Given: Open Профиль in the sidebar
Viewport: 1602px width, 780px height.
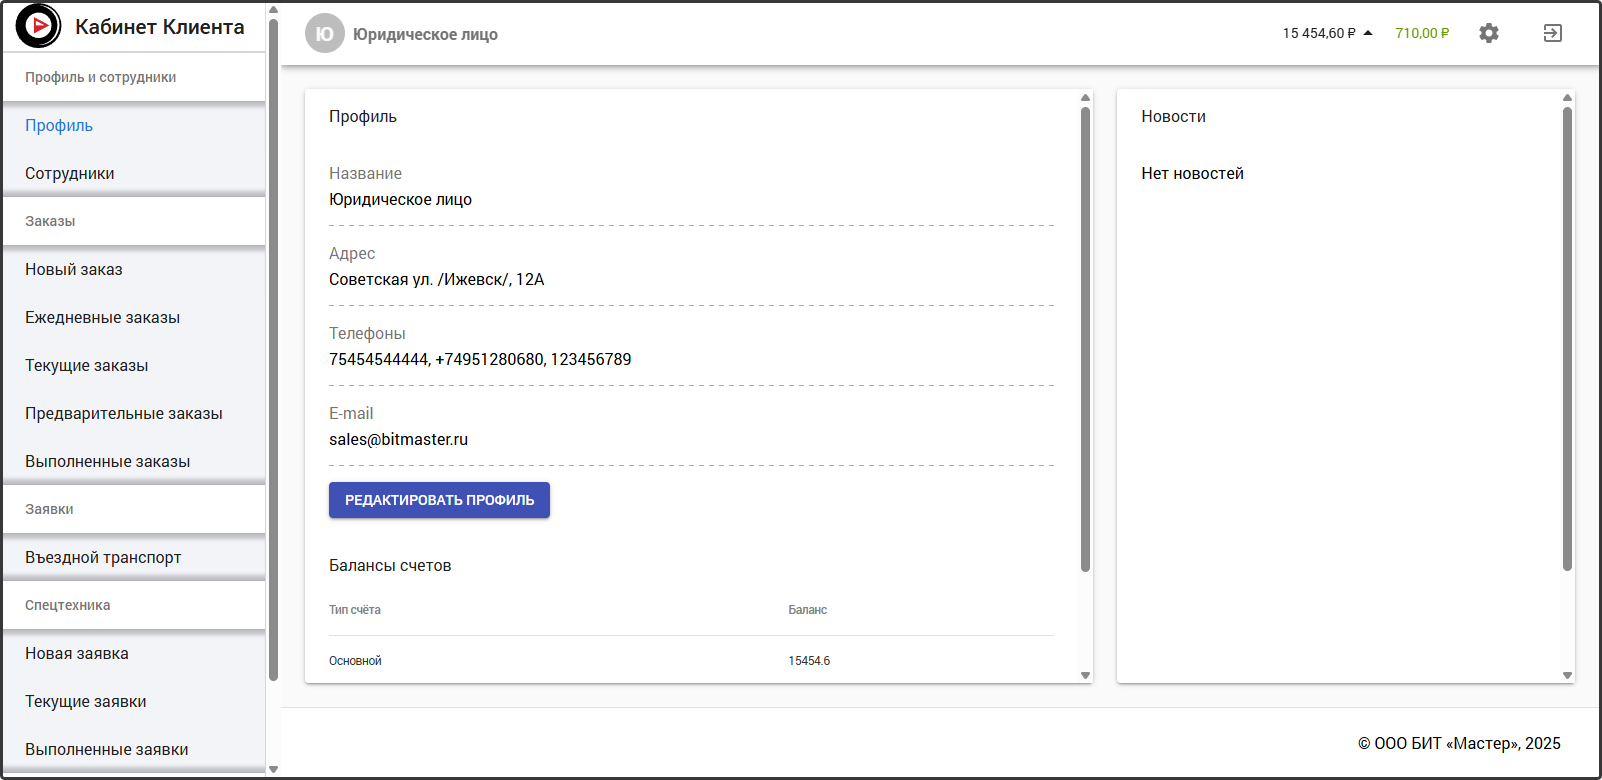Looking at the screenshot, I should pos(59,125).
